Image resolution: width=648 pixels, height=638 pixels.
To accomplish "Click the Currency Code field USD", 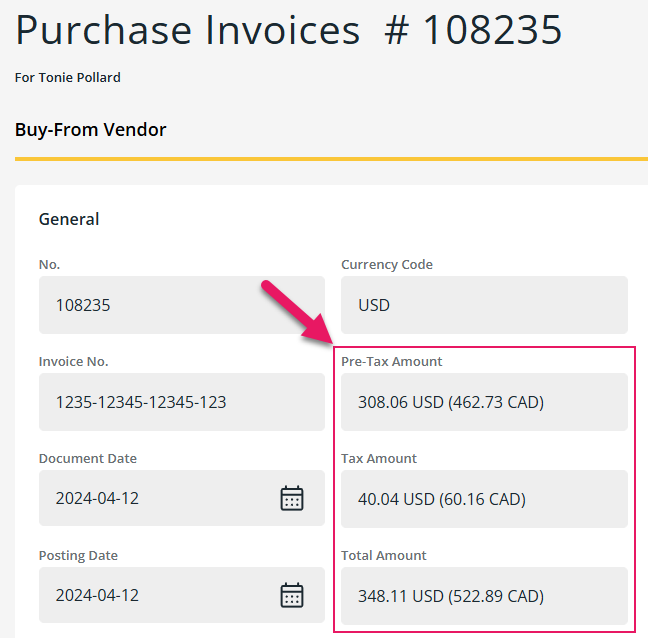I will coord(484,305).
